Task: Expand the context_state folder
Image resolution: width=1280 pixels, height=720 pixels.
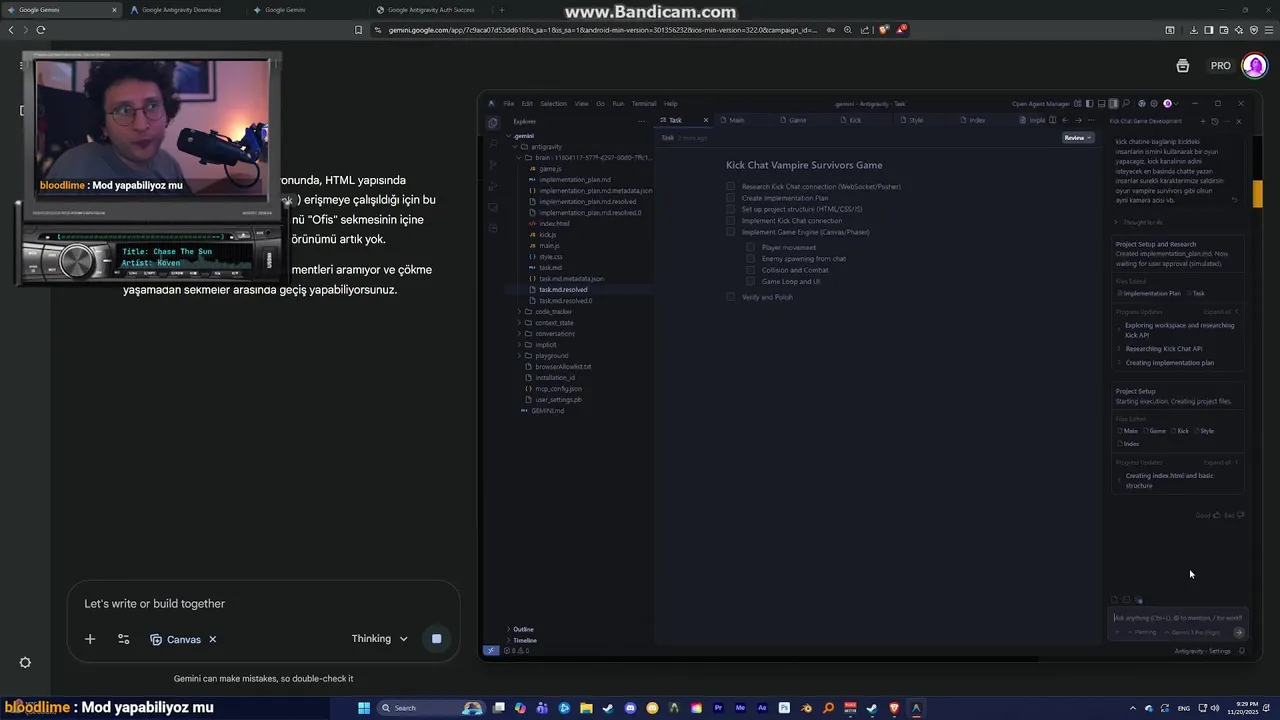Action: pos(554,323)
